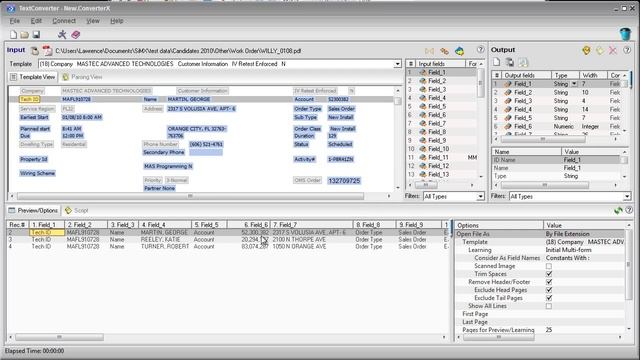Click the Open folder icon in toolbar

(x=24, y=35)
